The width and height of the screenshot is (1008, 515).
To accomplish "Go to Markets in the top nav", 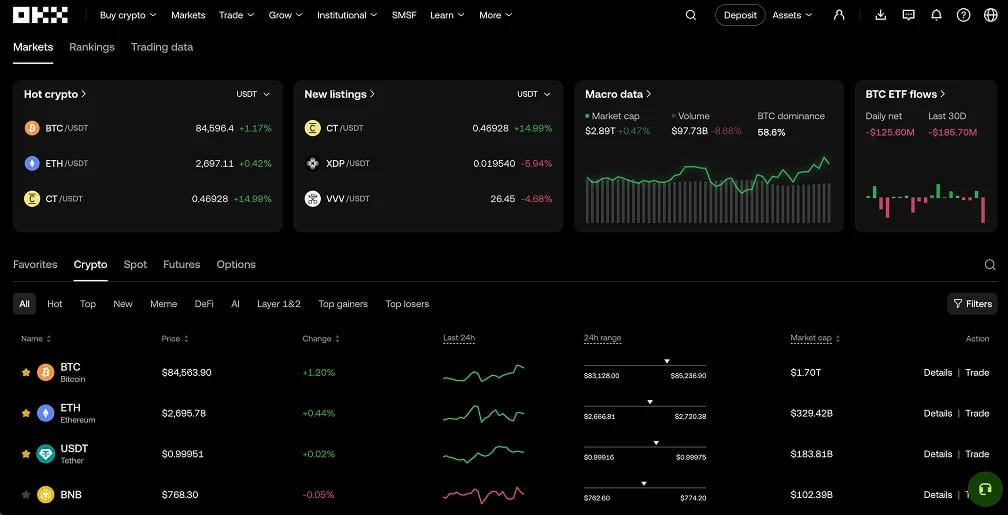I will click(x=188, y=15).
